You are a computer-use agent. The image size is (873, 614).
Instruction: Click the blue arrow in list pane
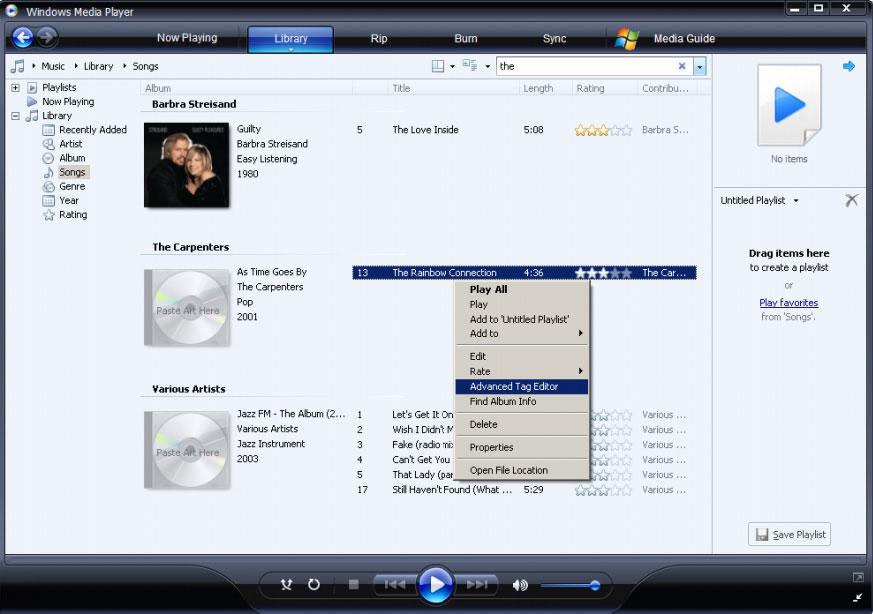849,66
